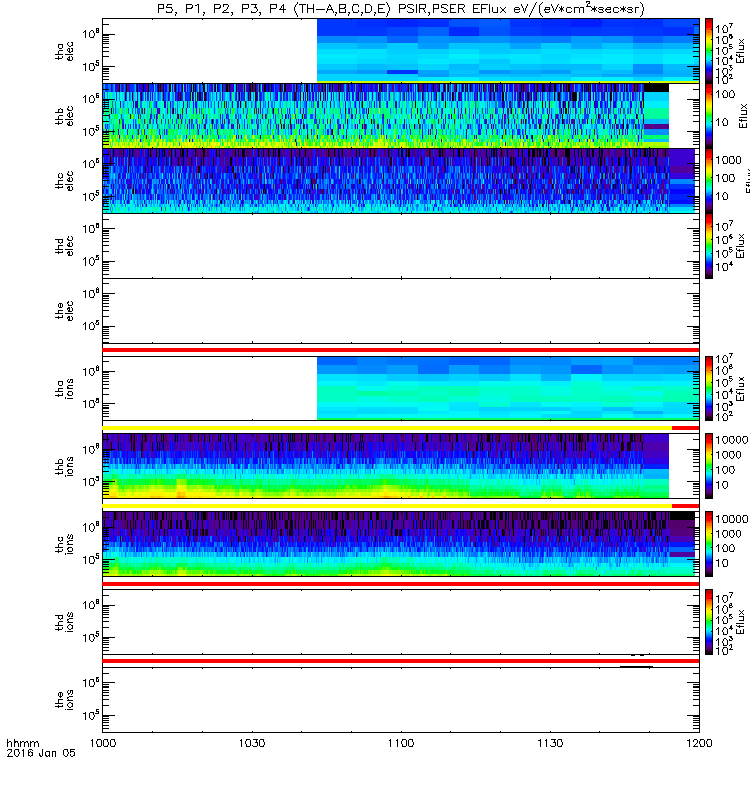Image resolution: width=750 pixels, height=800 pixels.
Task: Click the yellow status bar above thb ions panel
Action: click(387, 428)
